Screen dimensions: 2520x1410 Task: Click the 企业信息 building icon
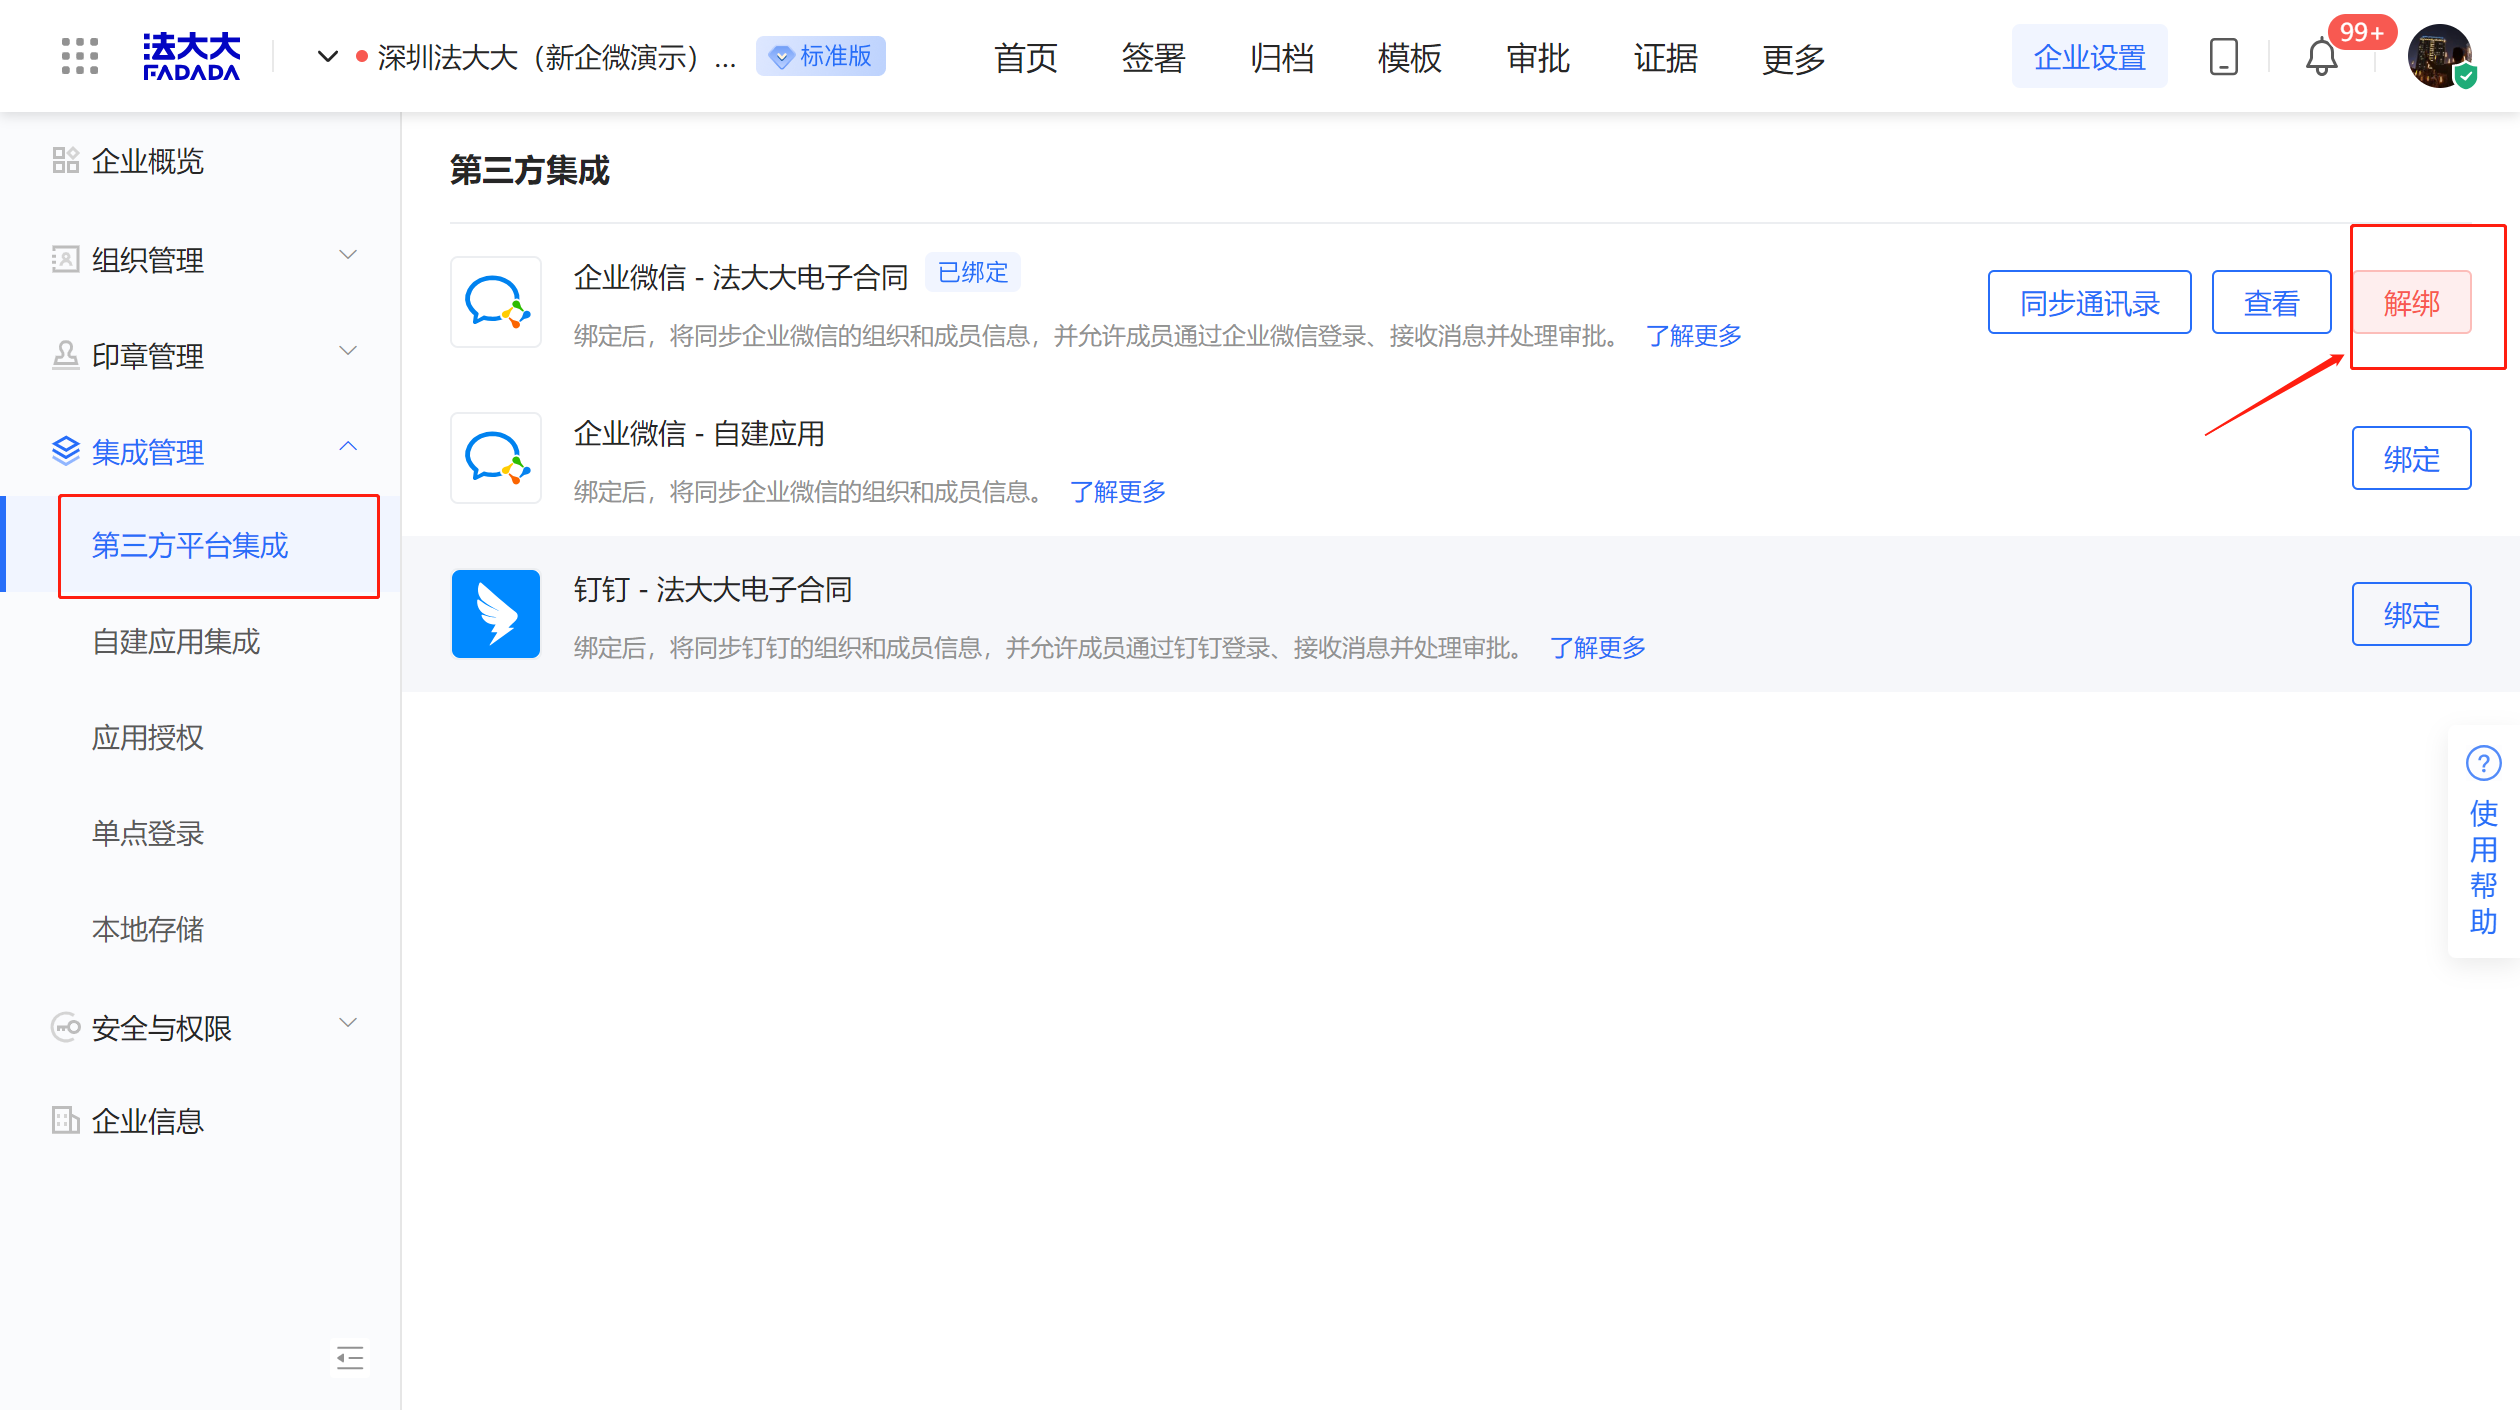(66, 1120)
